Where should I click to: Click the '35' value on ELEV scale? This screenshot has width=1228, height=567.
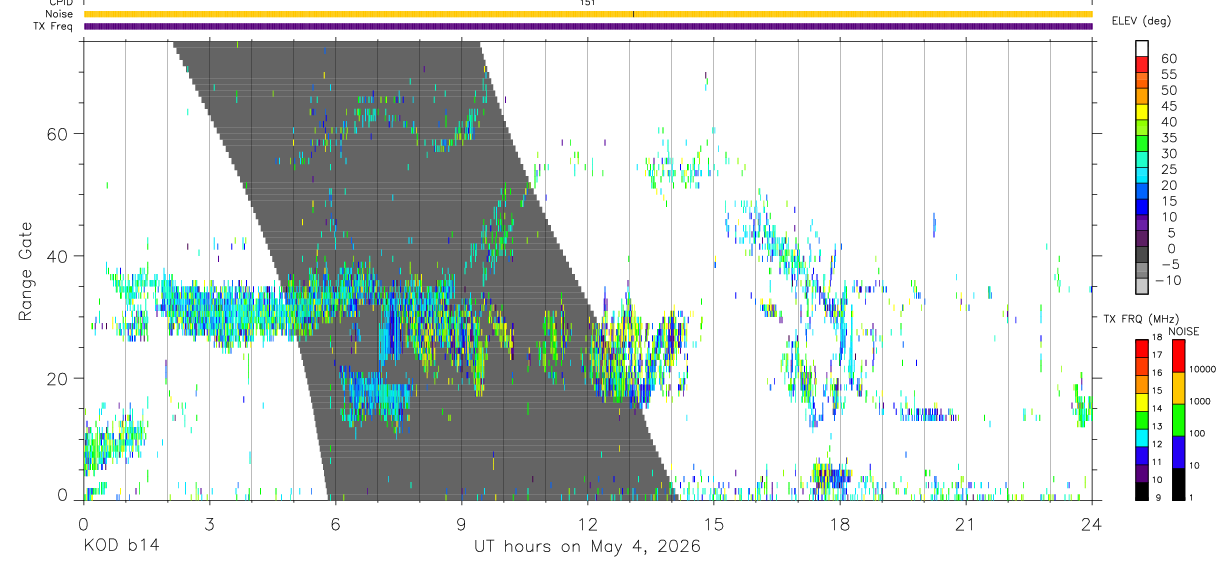click(1169, 138)
